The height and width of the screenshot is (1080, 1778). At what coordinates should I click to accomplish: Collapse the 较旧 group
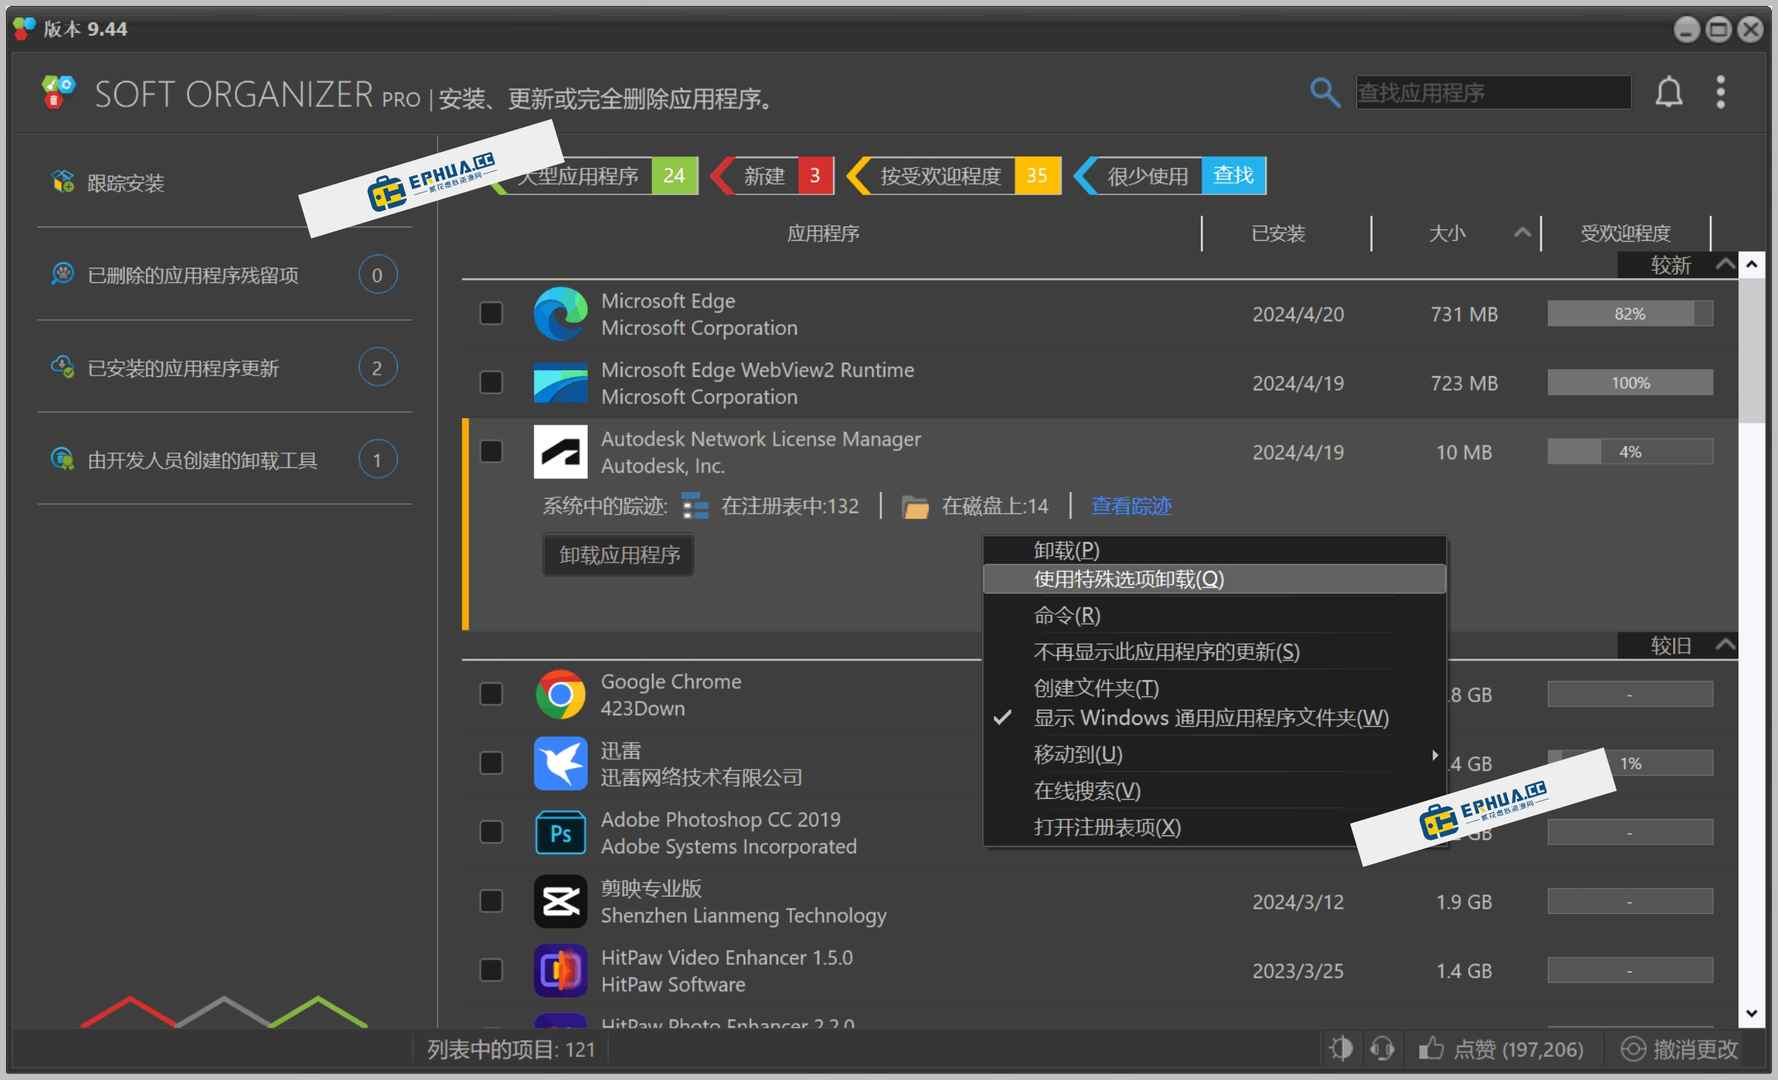(x=1724, y=645)
